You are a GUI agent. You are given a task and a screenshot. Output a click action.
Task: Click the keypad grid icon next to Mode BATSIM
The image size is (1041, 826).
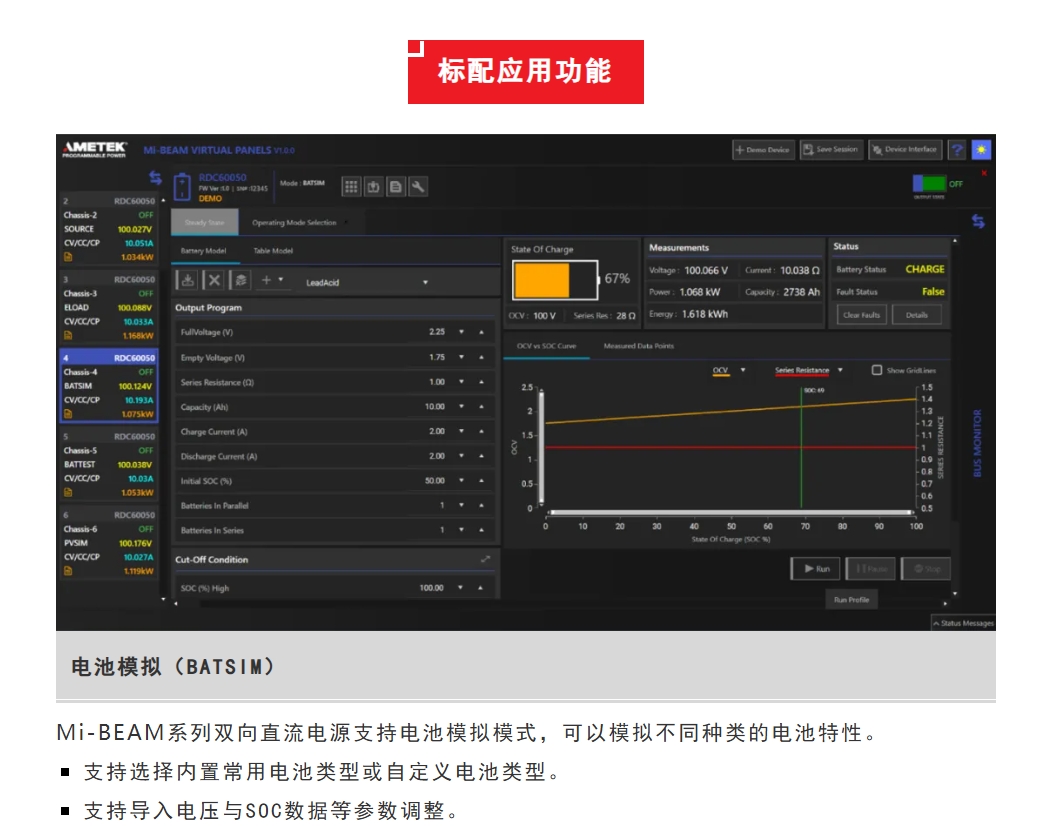coord(351,187)
